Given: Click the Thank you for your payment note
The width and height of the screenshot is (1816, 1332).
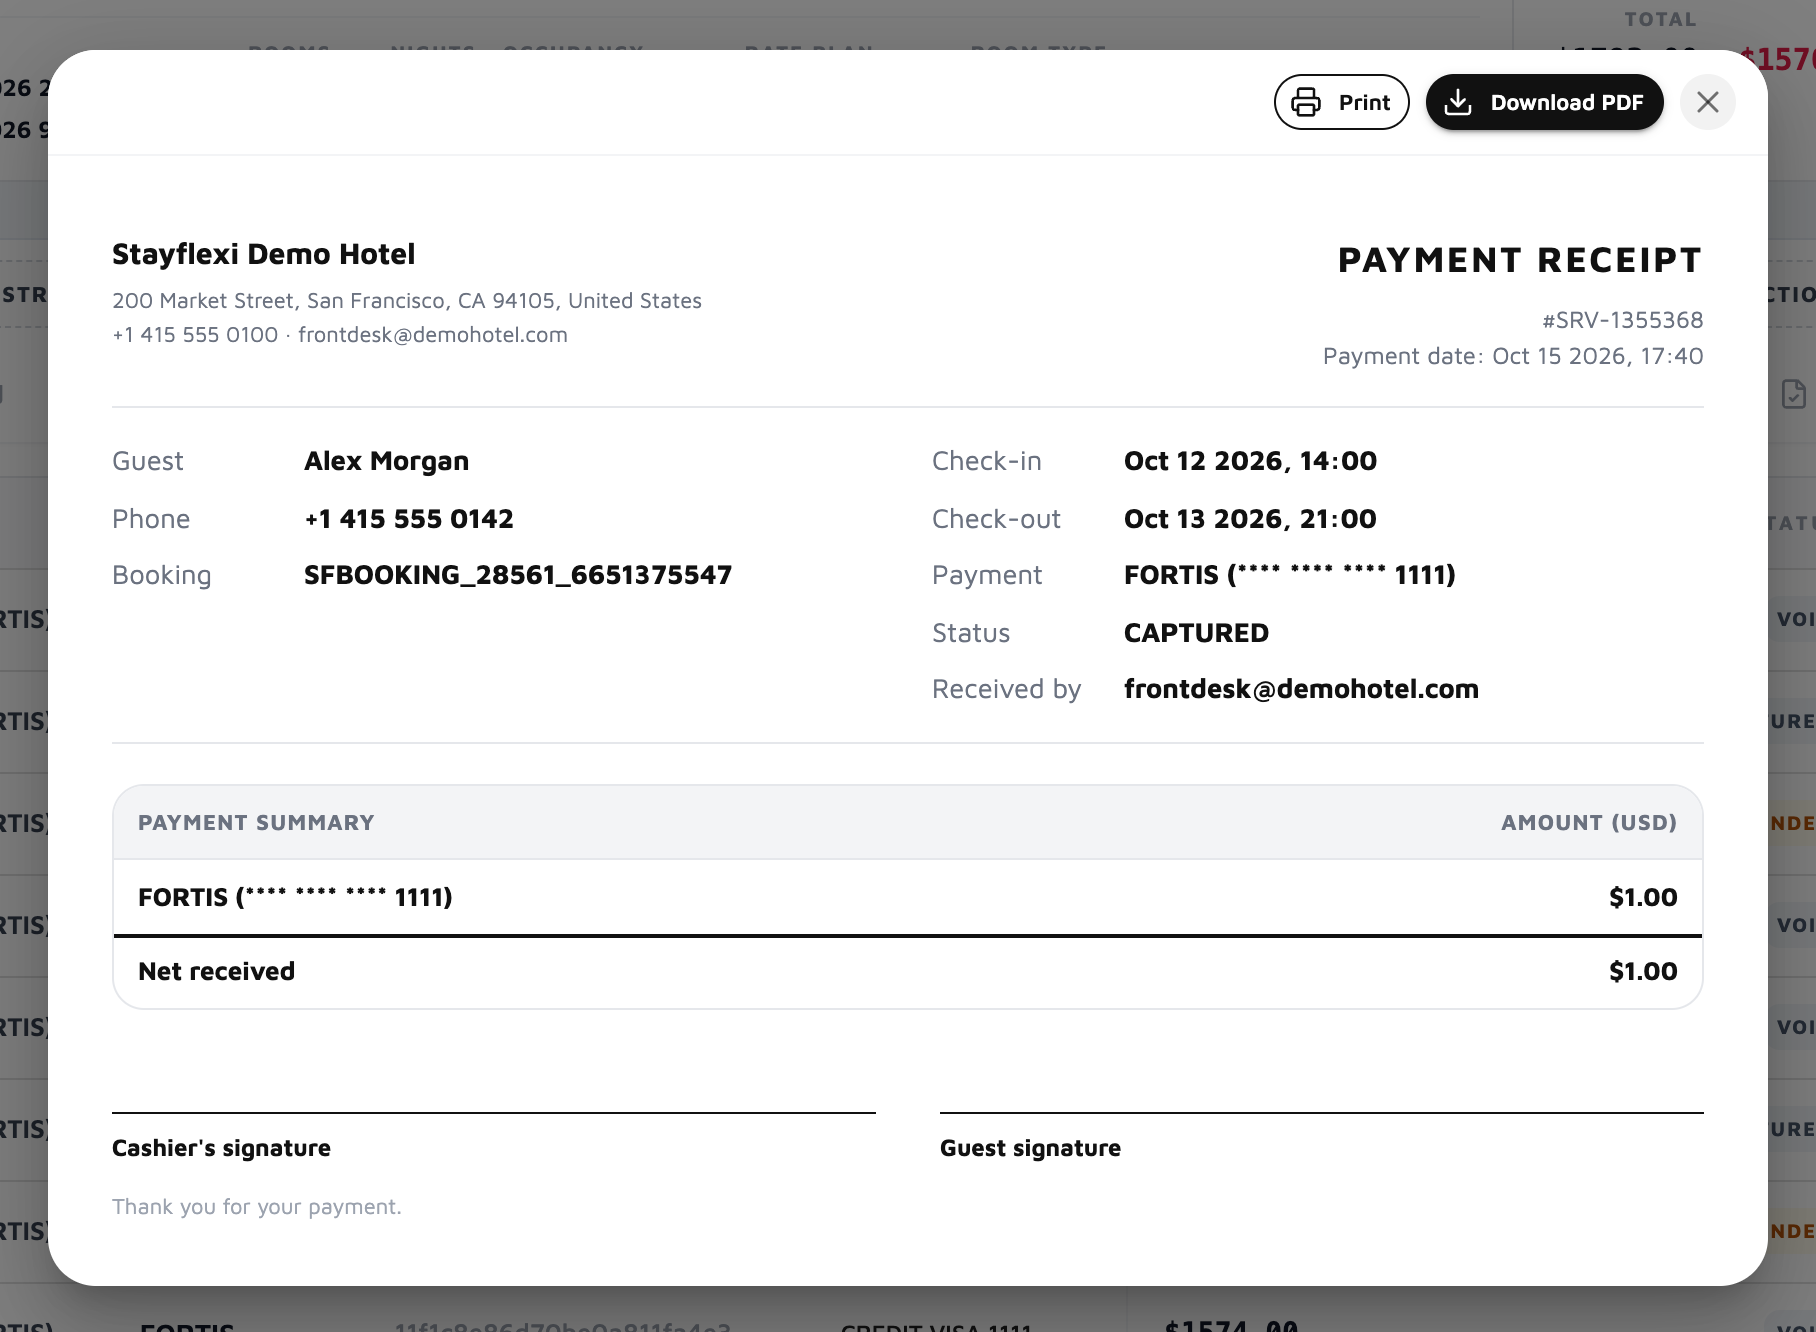Looking at the screenshot, I should coord(256,1207).
